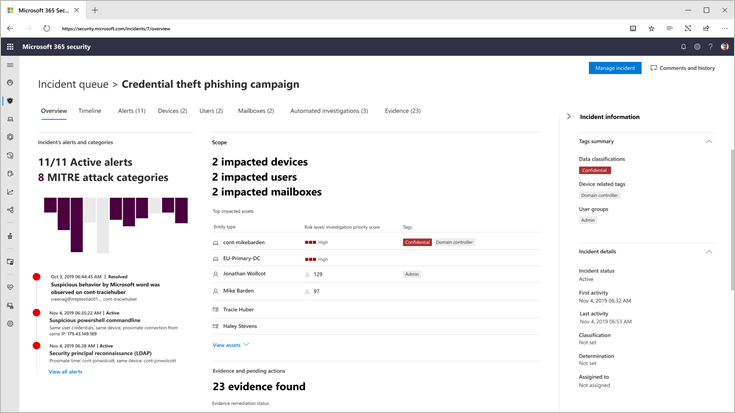Screen dimensions: 735x413
Task: Click the browser refresh icon
Action: point(46,28)
